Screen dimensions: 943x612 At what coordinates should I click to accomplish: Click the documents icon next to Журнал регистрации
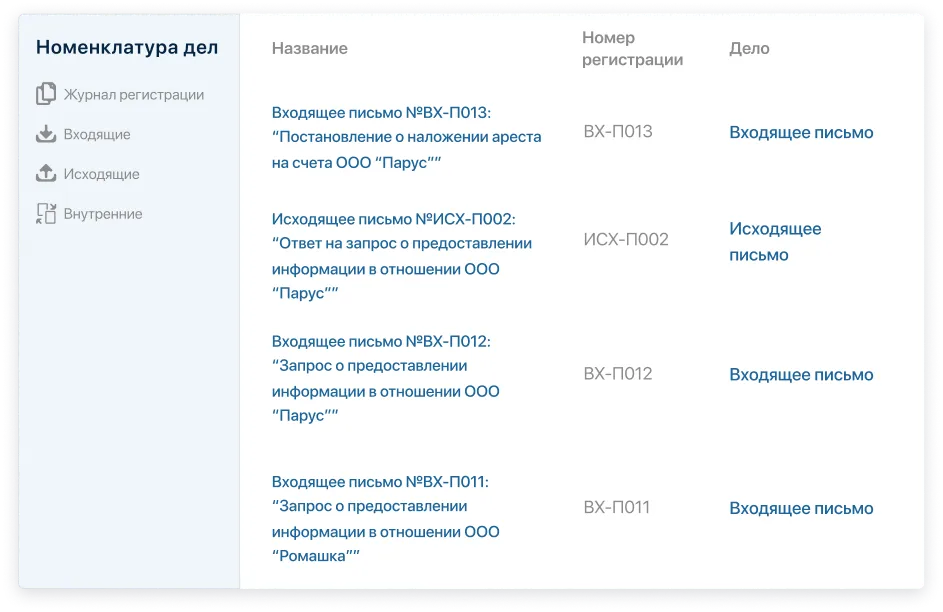[x=46, y=94]
